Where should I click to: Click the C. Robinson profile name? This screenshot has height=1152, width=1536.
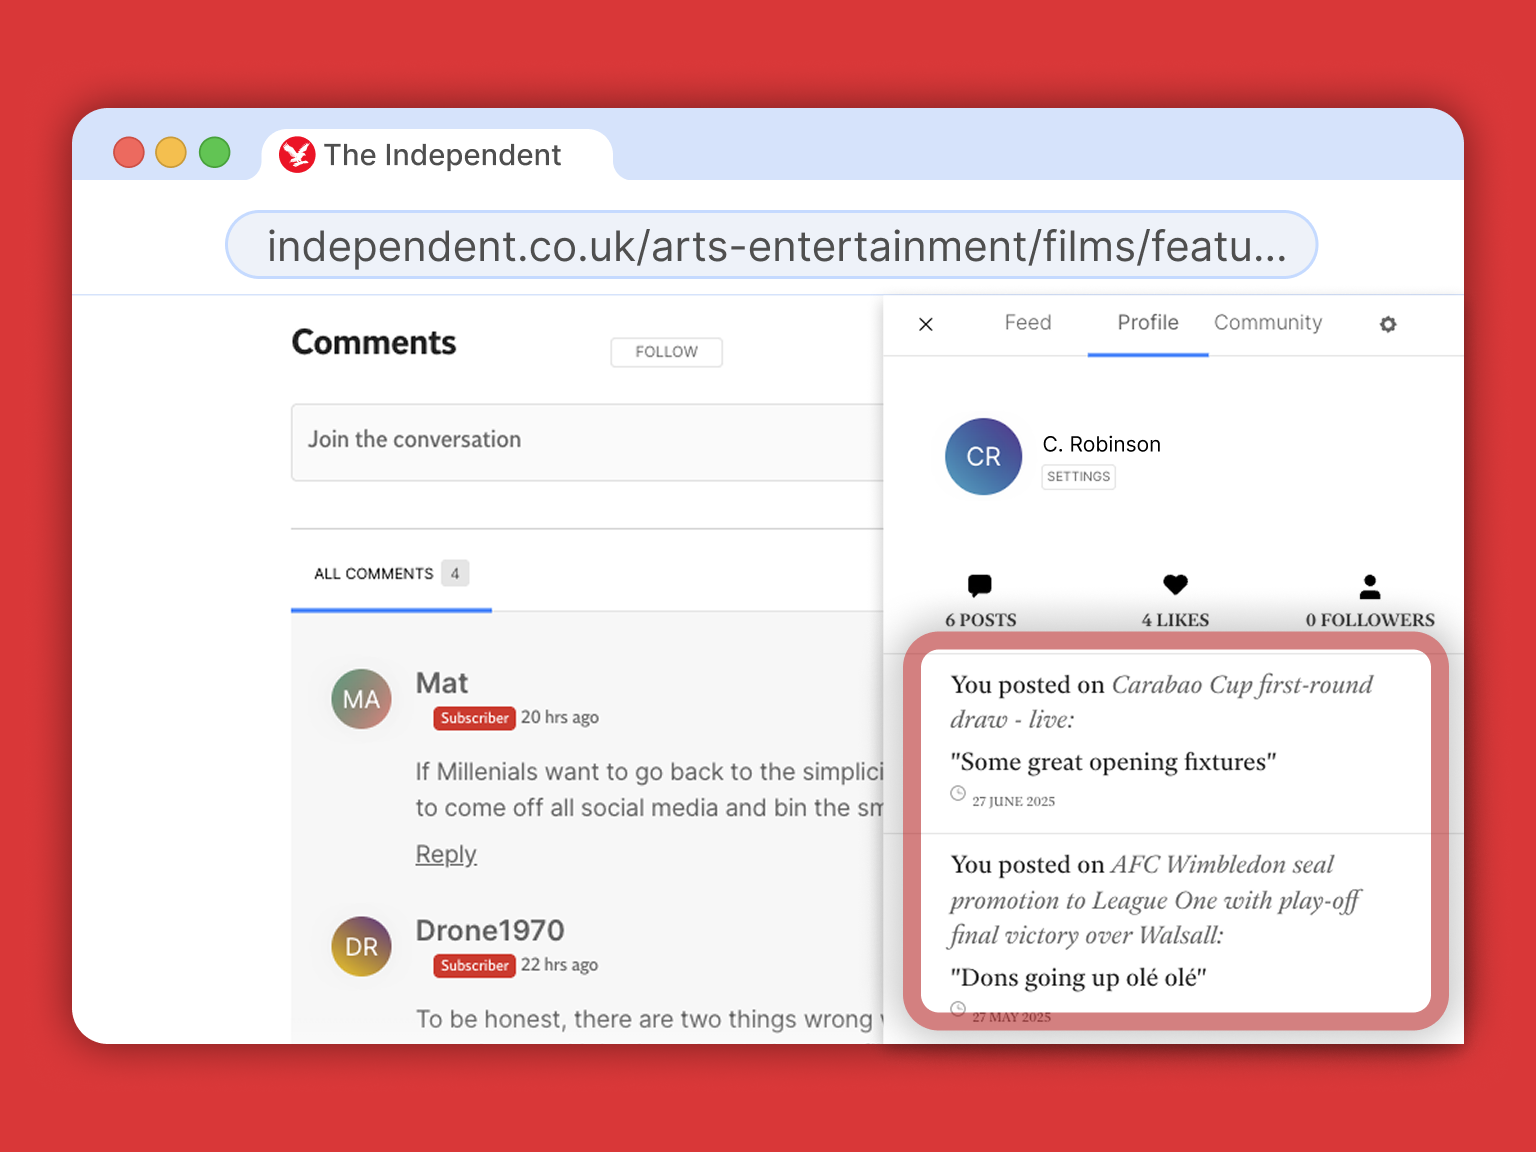[1102, 444]
